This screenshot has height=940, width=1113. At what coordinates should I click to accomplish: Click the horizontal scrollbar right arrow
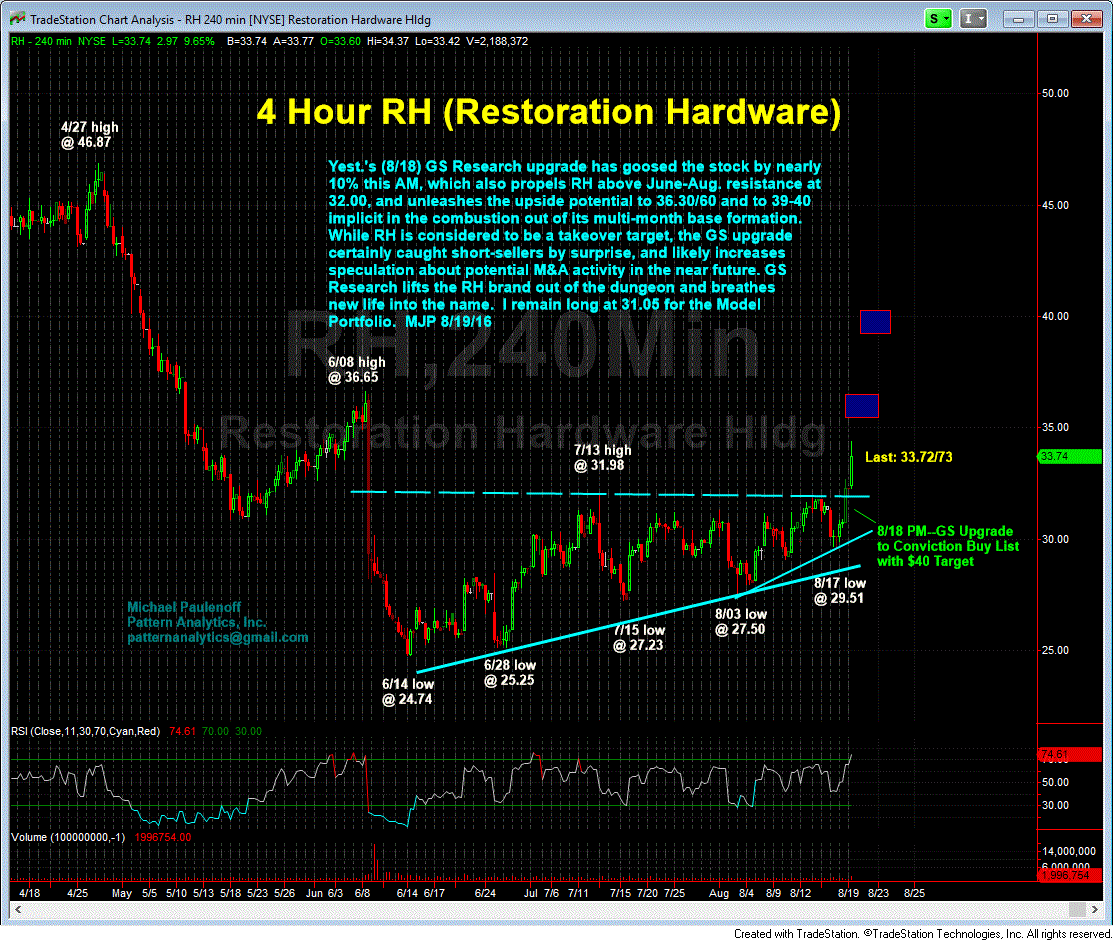[x=1095, y=909]
